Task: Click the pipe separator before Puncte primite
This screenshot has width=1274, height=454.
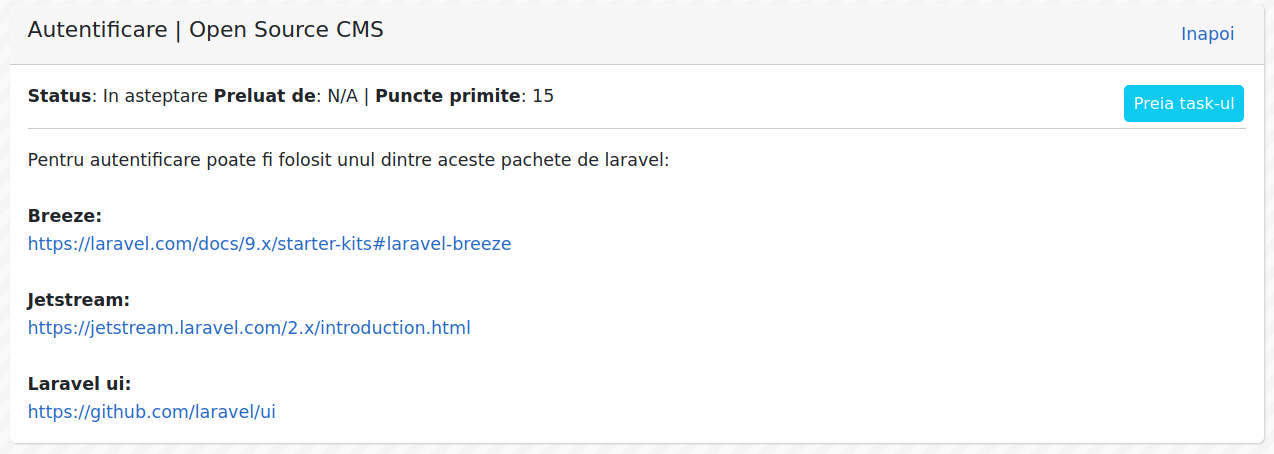Action: click(x=367, y=96)
